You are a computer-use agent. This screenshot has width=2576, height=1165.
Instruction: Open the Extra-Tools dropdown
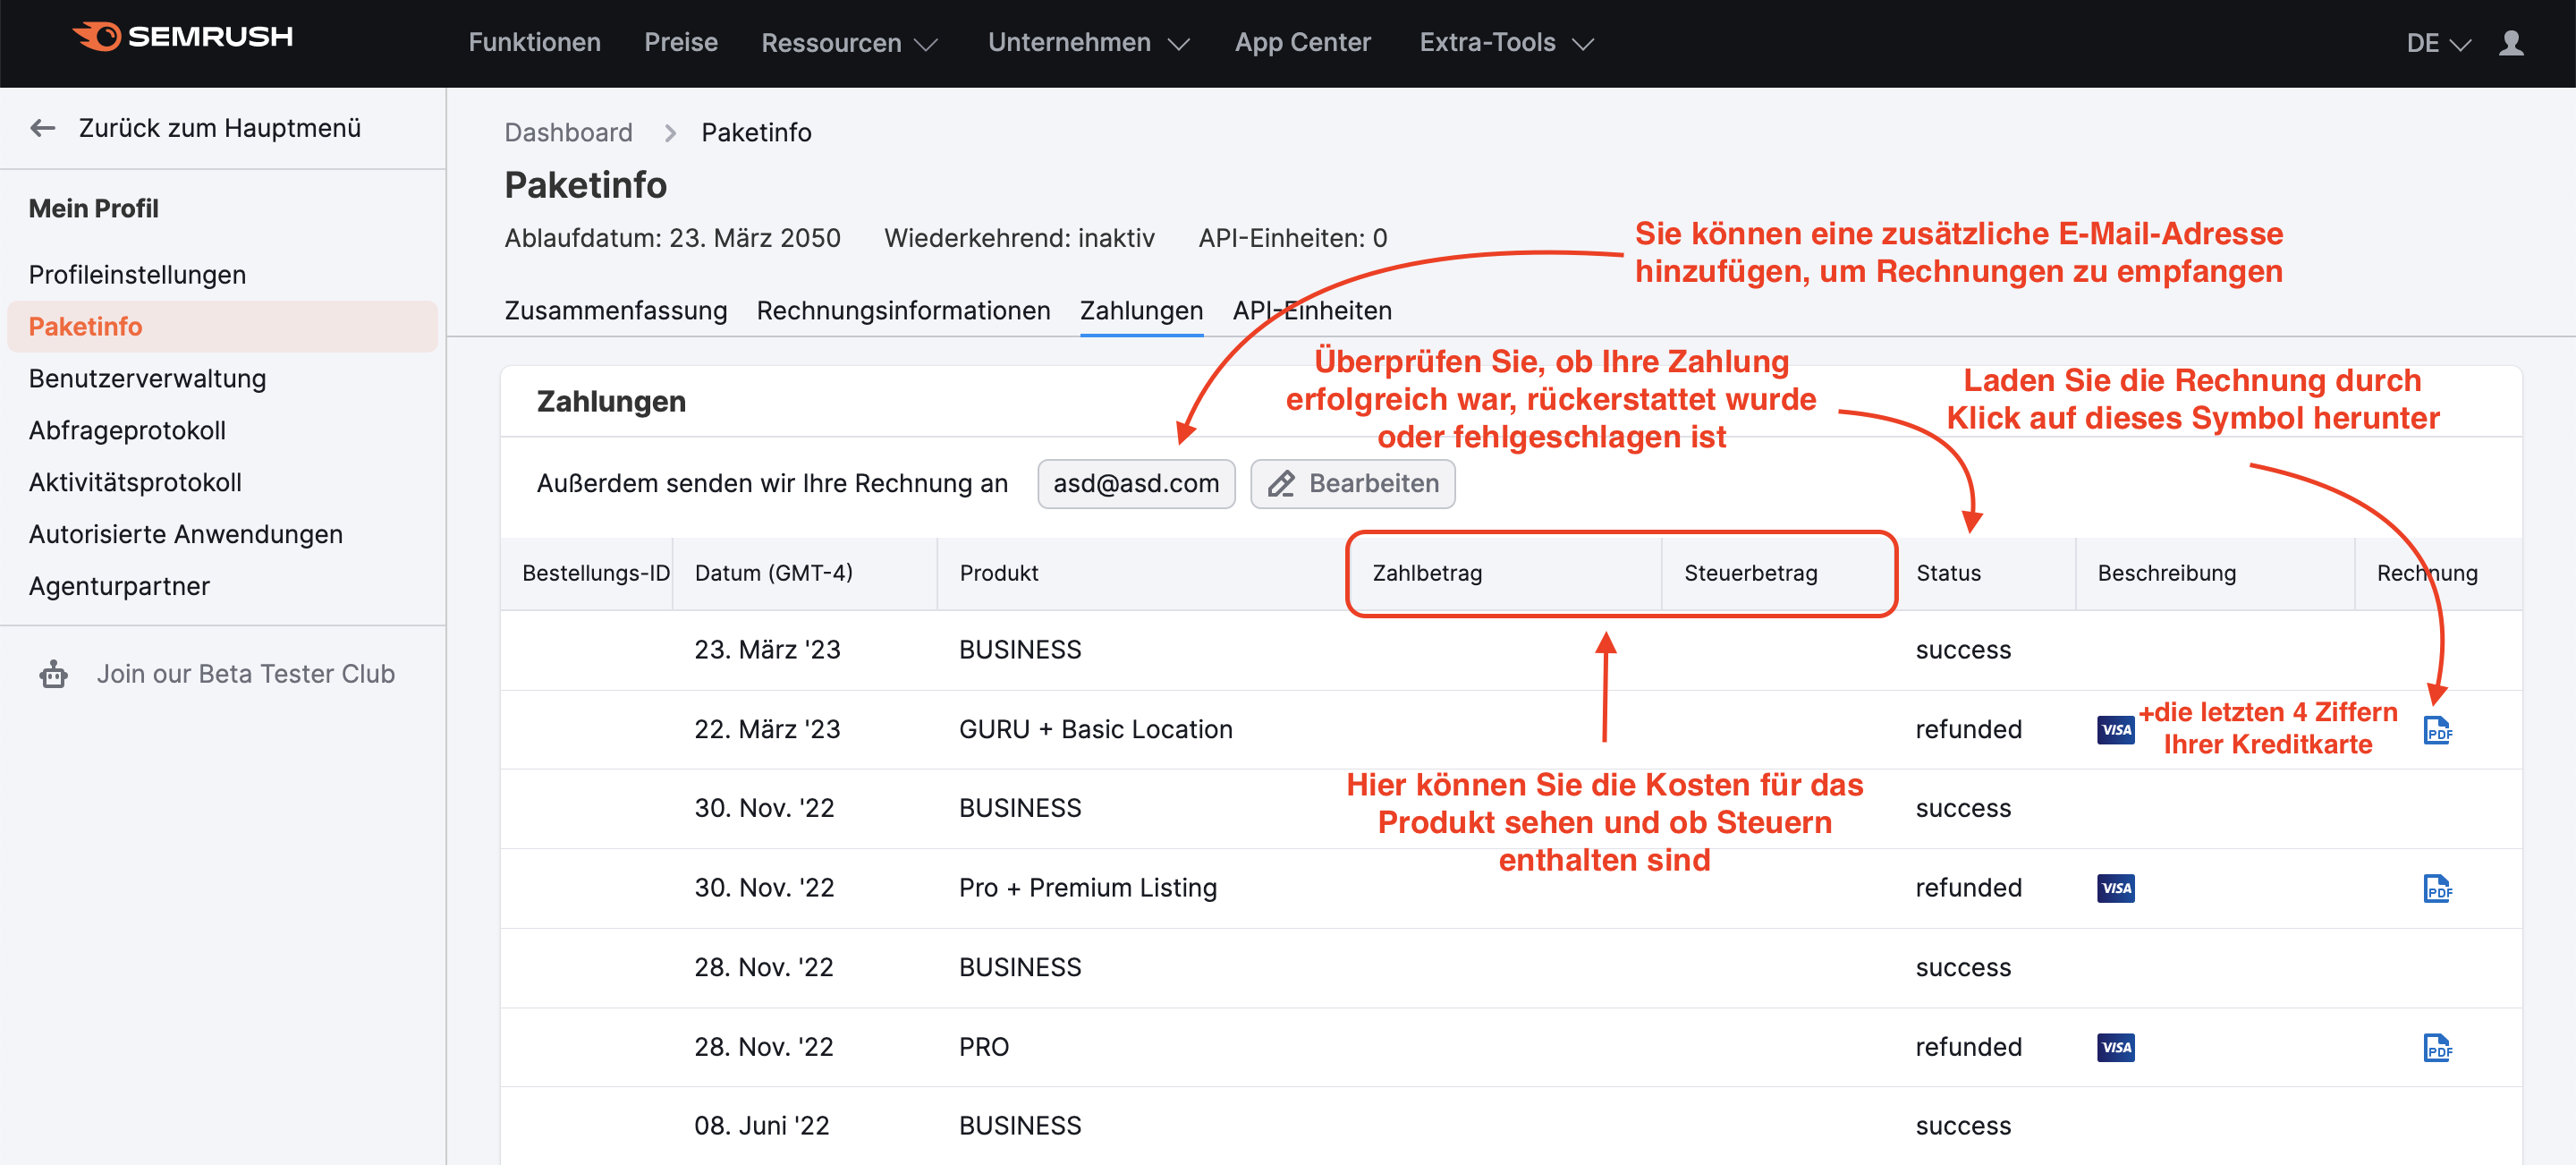1506,43
